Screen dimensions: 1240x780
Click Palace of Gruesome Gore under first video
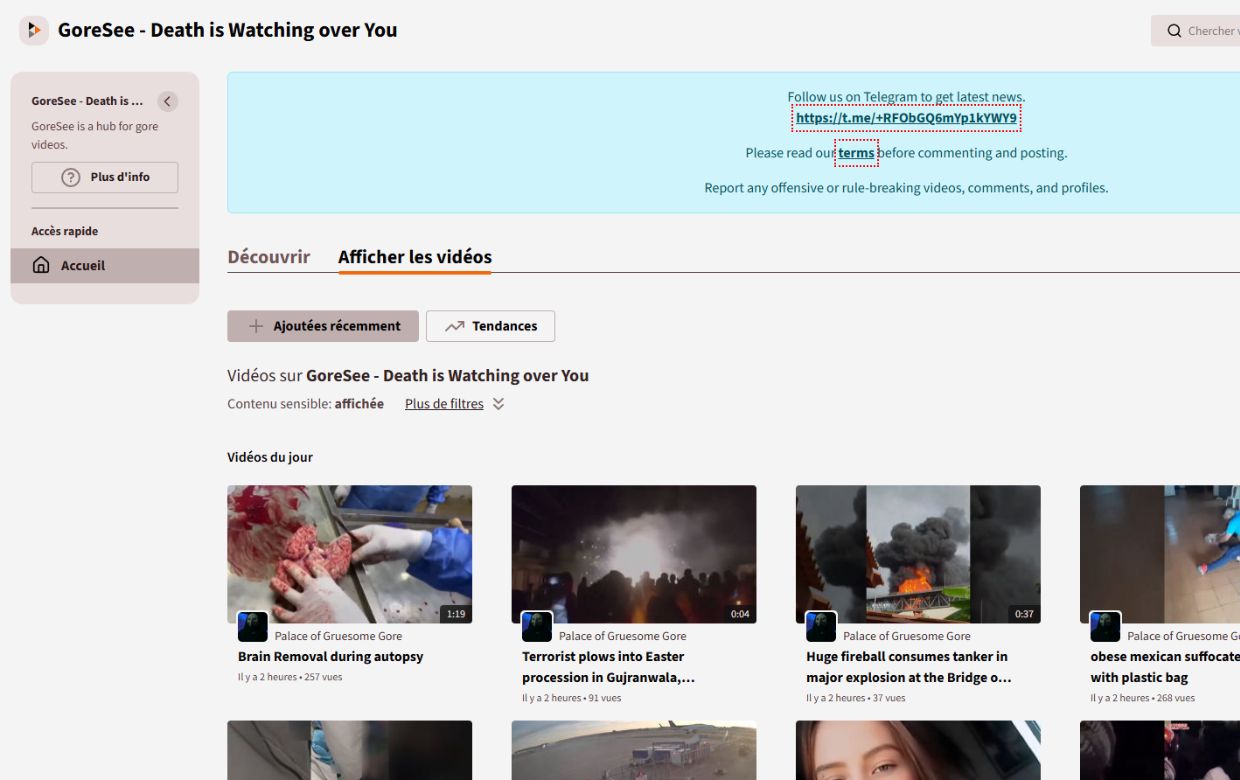tap(338, 636)
